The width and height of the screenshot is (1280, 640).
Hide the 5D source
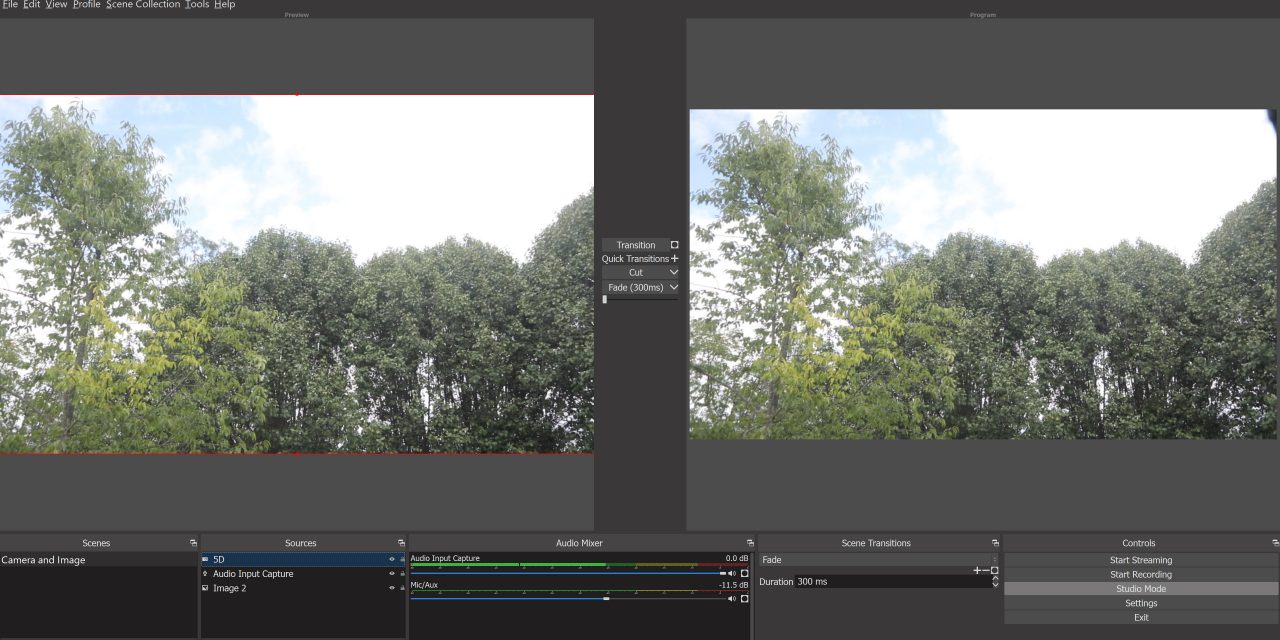(x=392, y=560)
